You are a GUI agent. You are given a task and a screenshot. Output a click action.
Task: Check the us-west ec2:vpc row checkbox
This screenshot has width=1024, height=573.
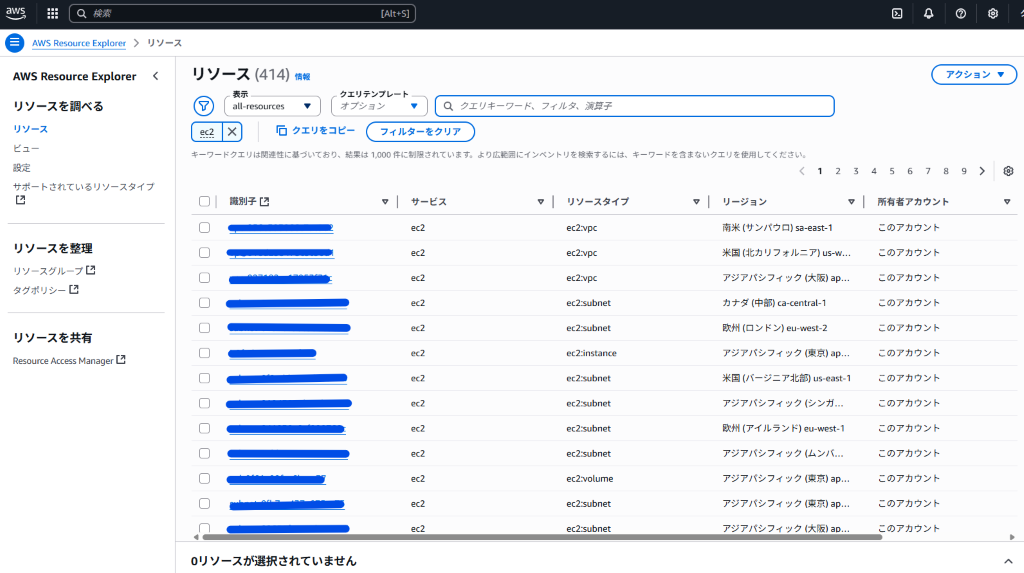point(204,252)
